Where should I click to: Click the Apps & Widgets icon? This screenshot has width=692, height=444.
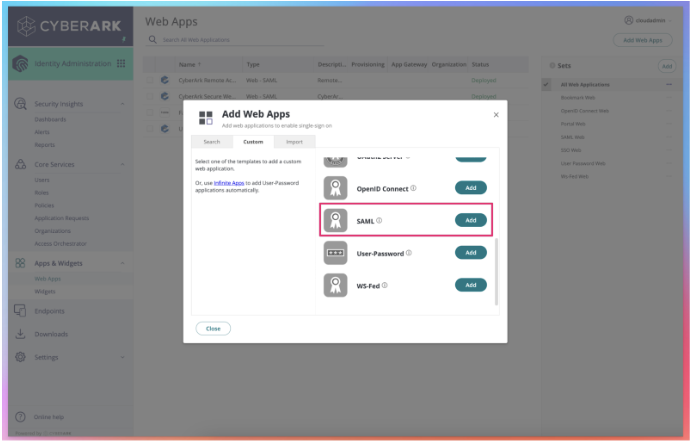[20, 263]
